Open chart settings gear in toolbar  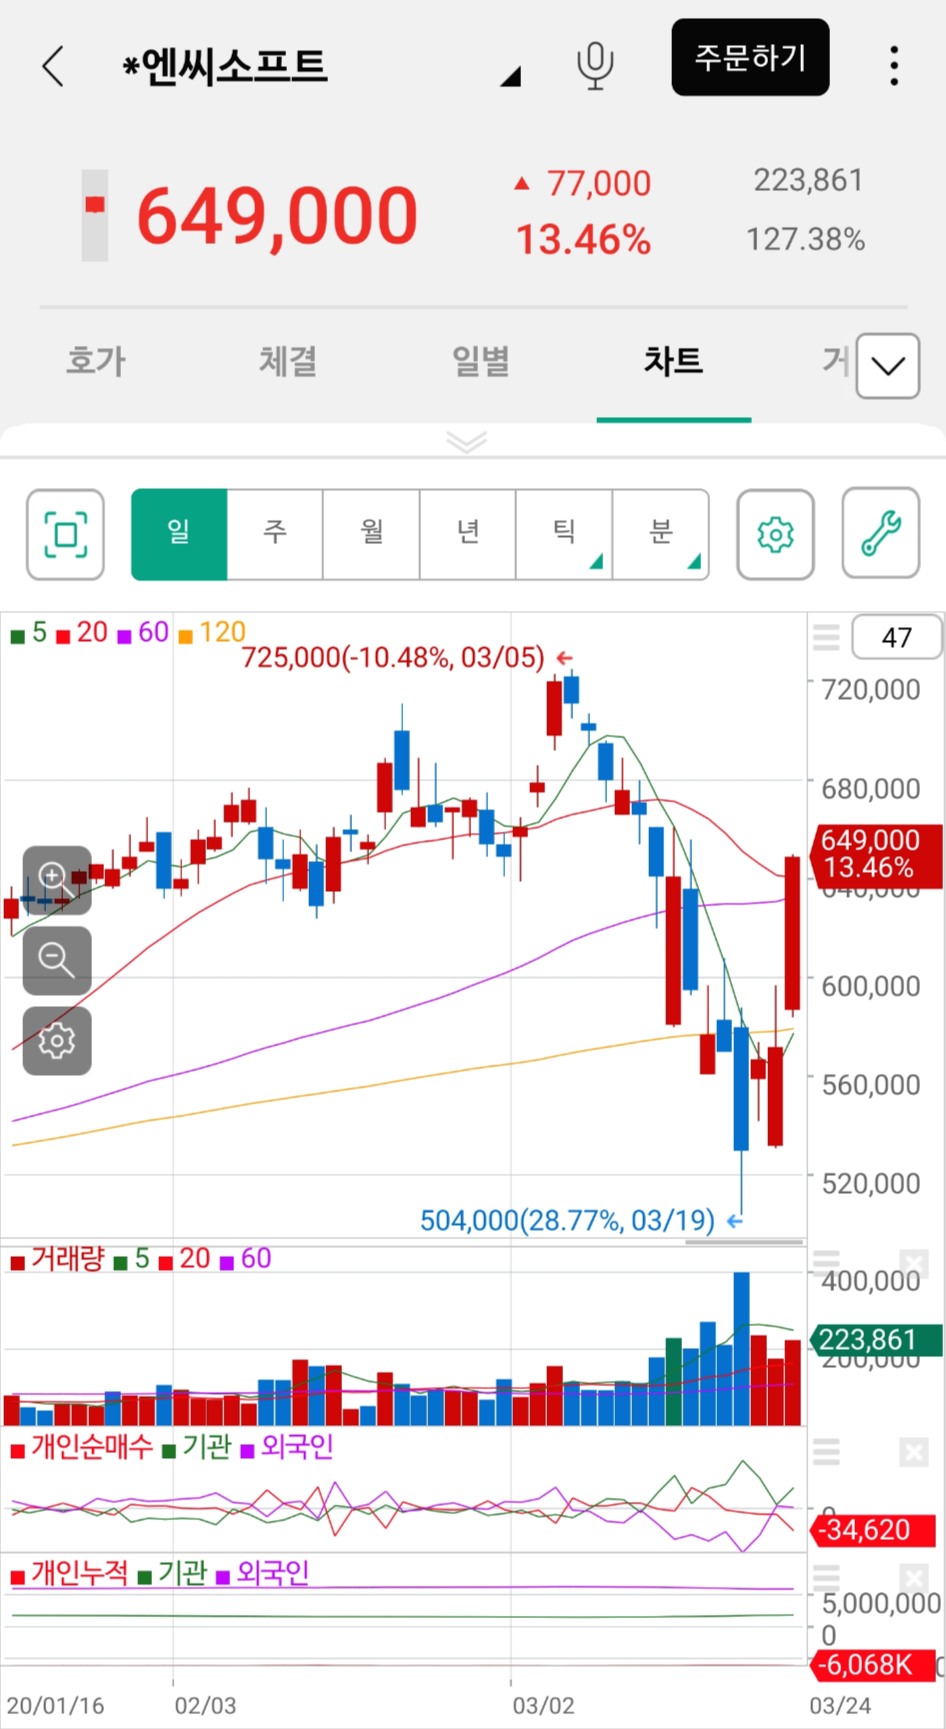(x=775, y=535)
